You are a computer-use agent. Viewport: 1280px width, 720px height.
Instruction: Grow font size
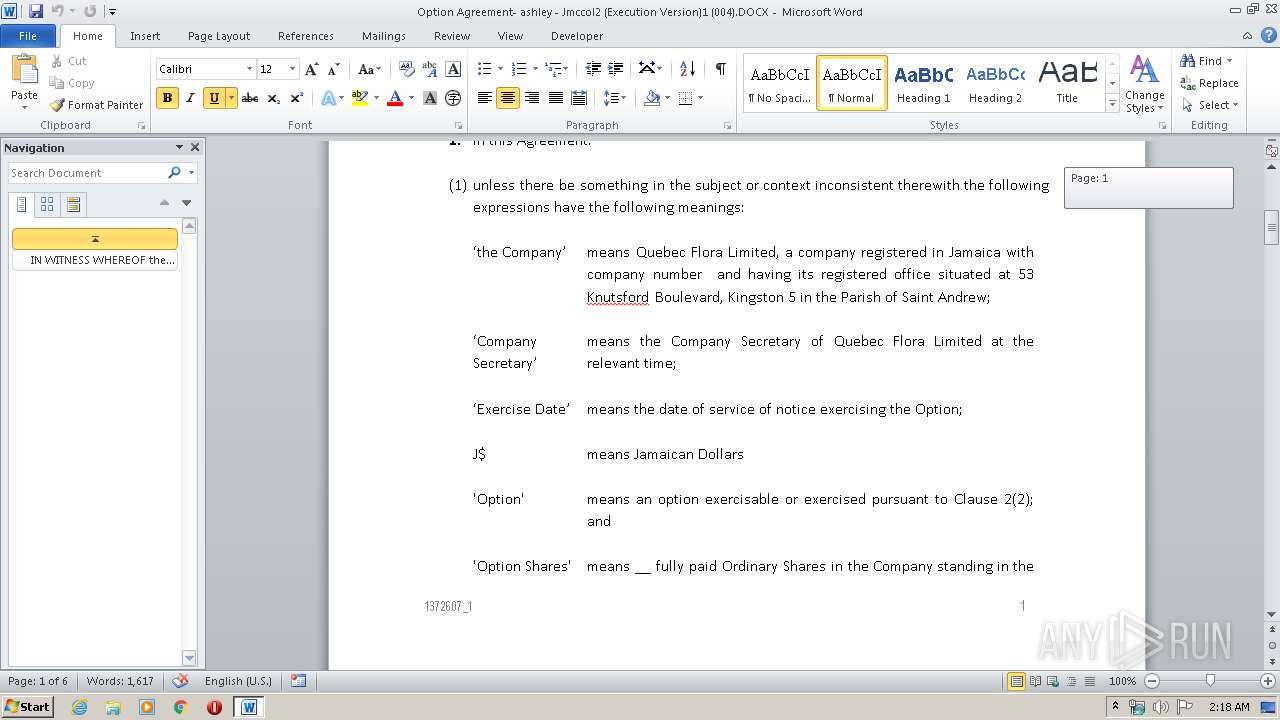click(312, 69)
